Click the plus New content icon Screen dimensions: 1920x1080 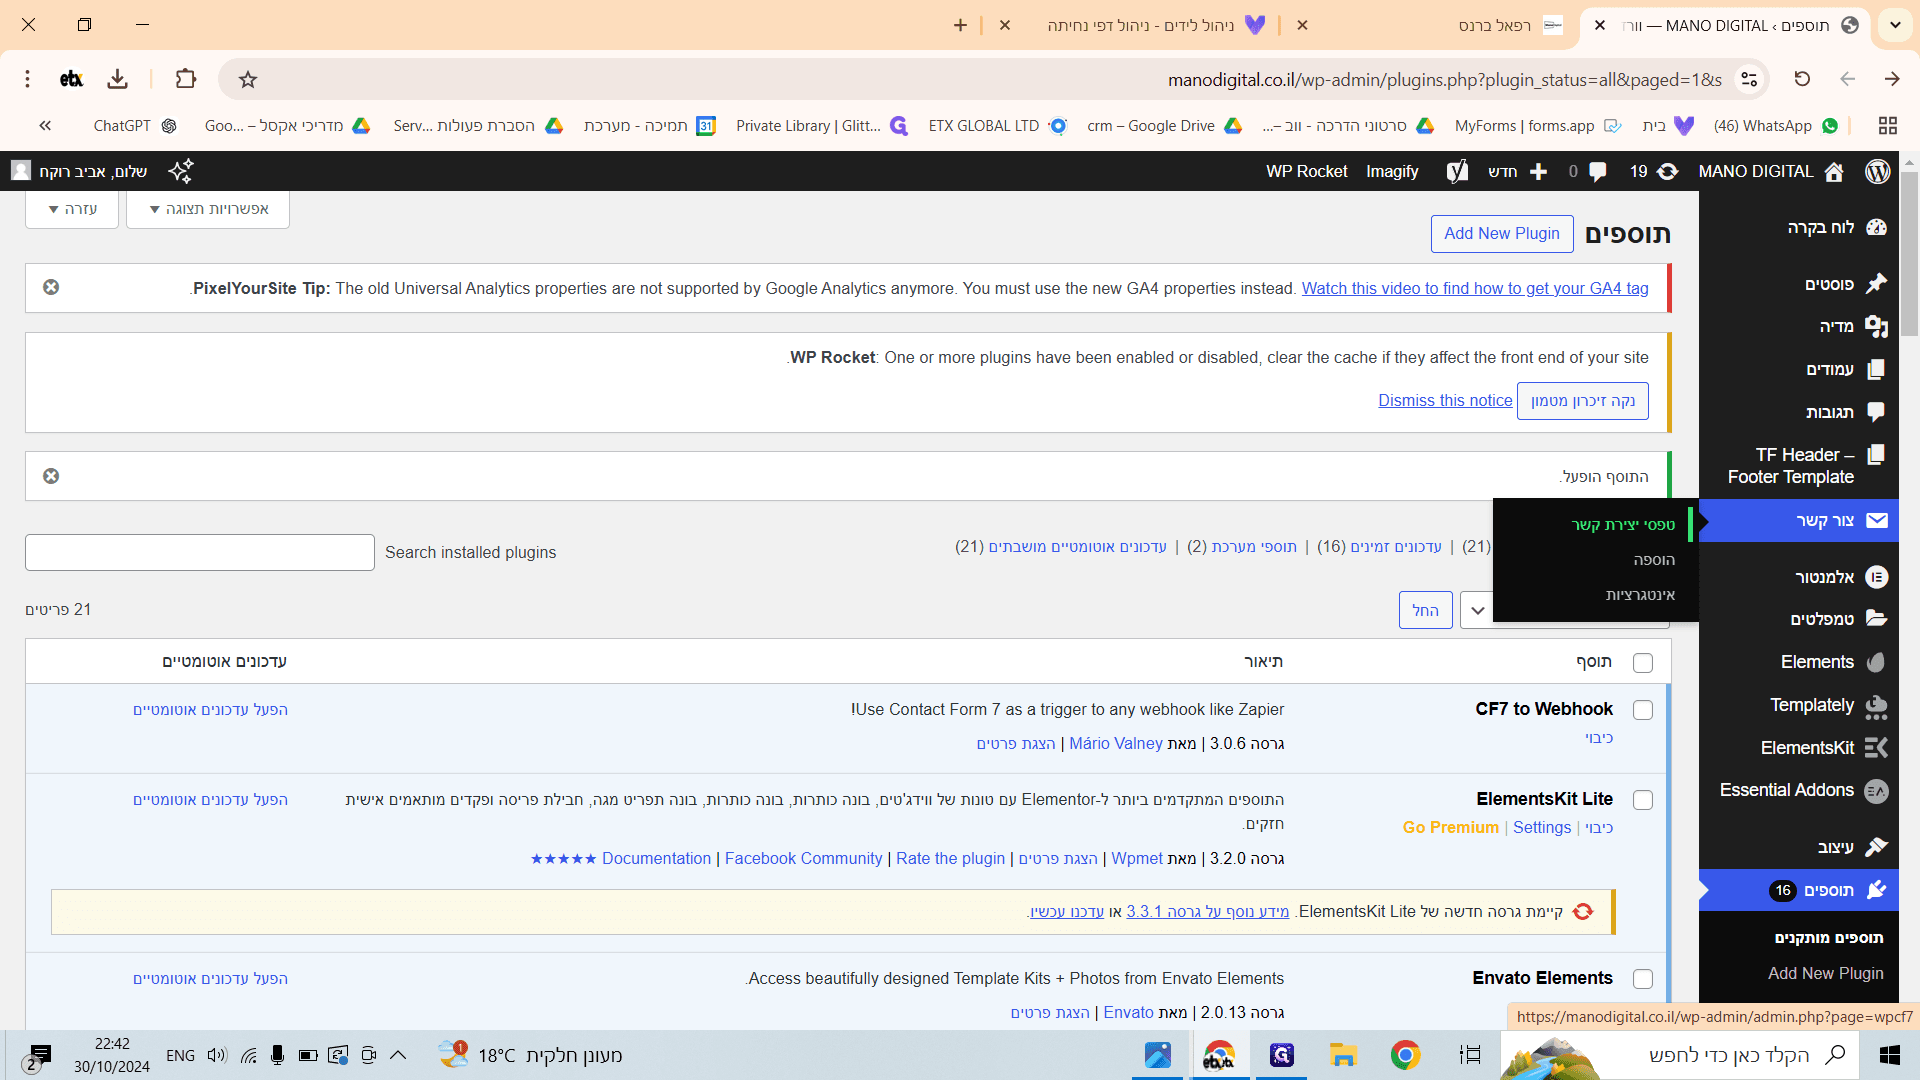tap(1538, 171)
